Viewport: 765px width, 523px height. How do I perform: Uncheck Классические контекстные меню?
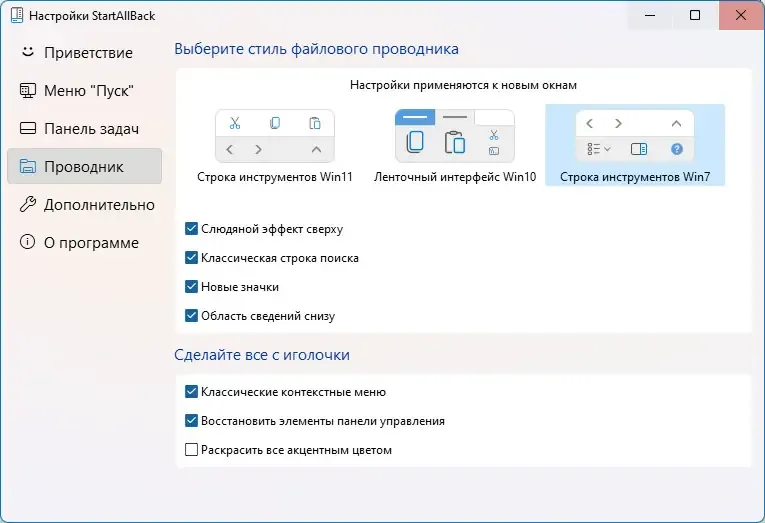(x=191, y=391)
